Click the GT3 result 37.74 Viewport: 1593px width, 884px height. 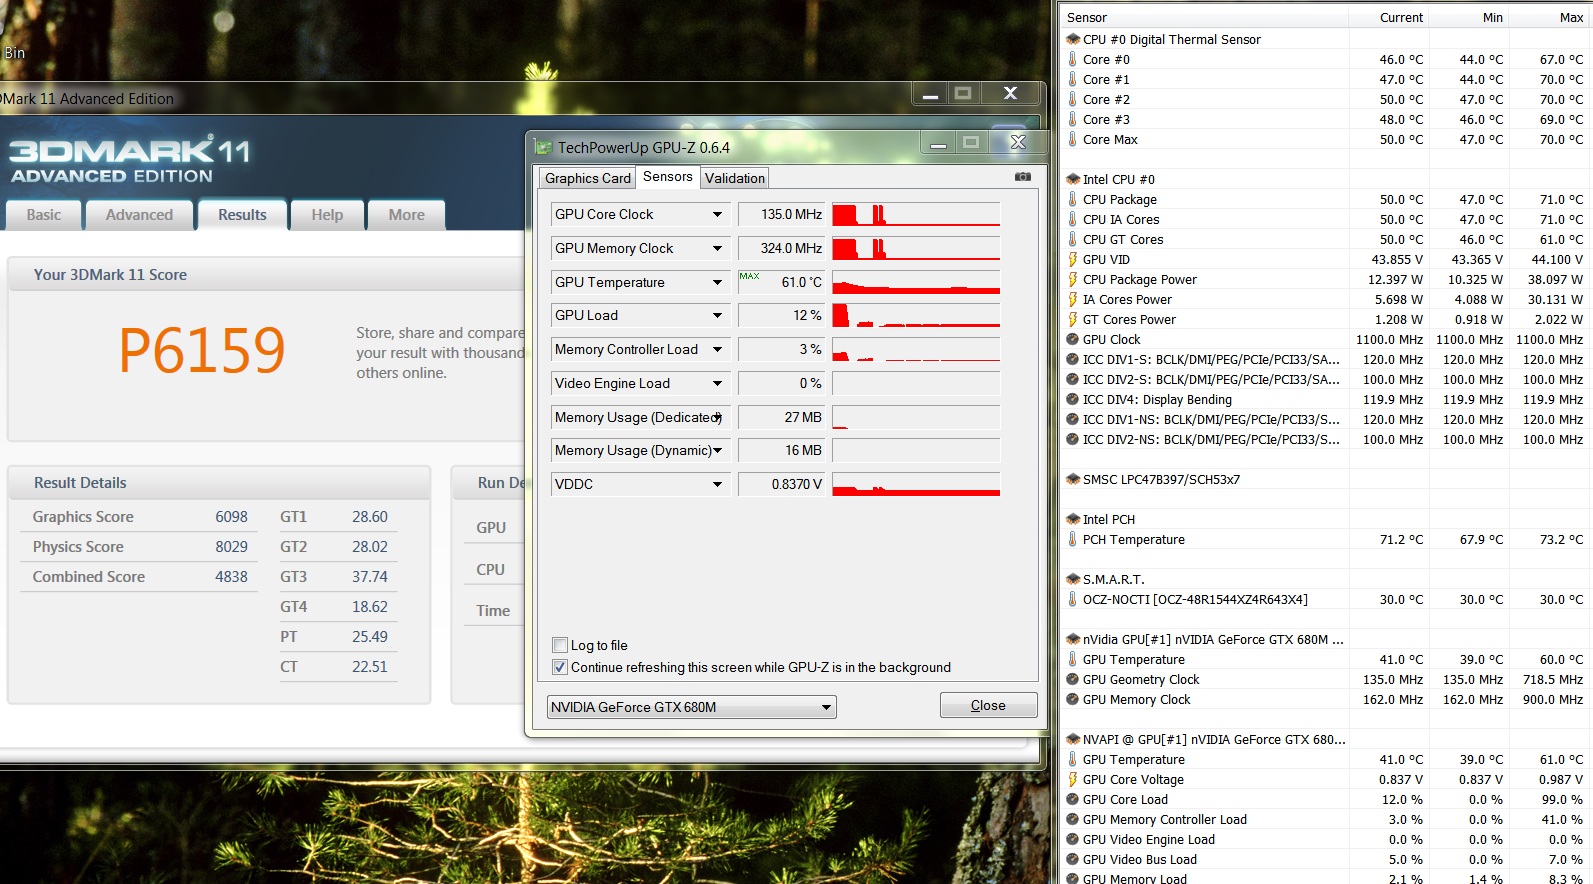tap(370, 577)
